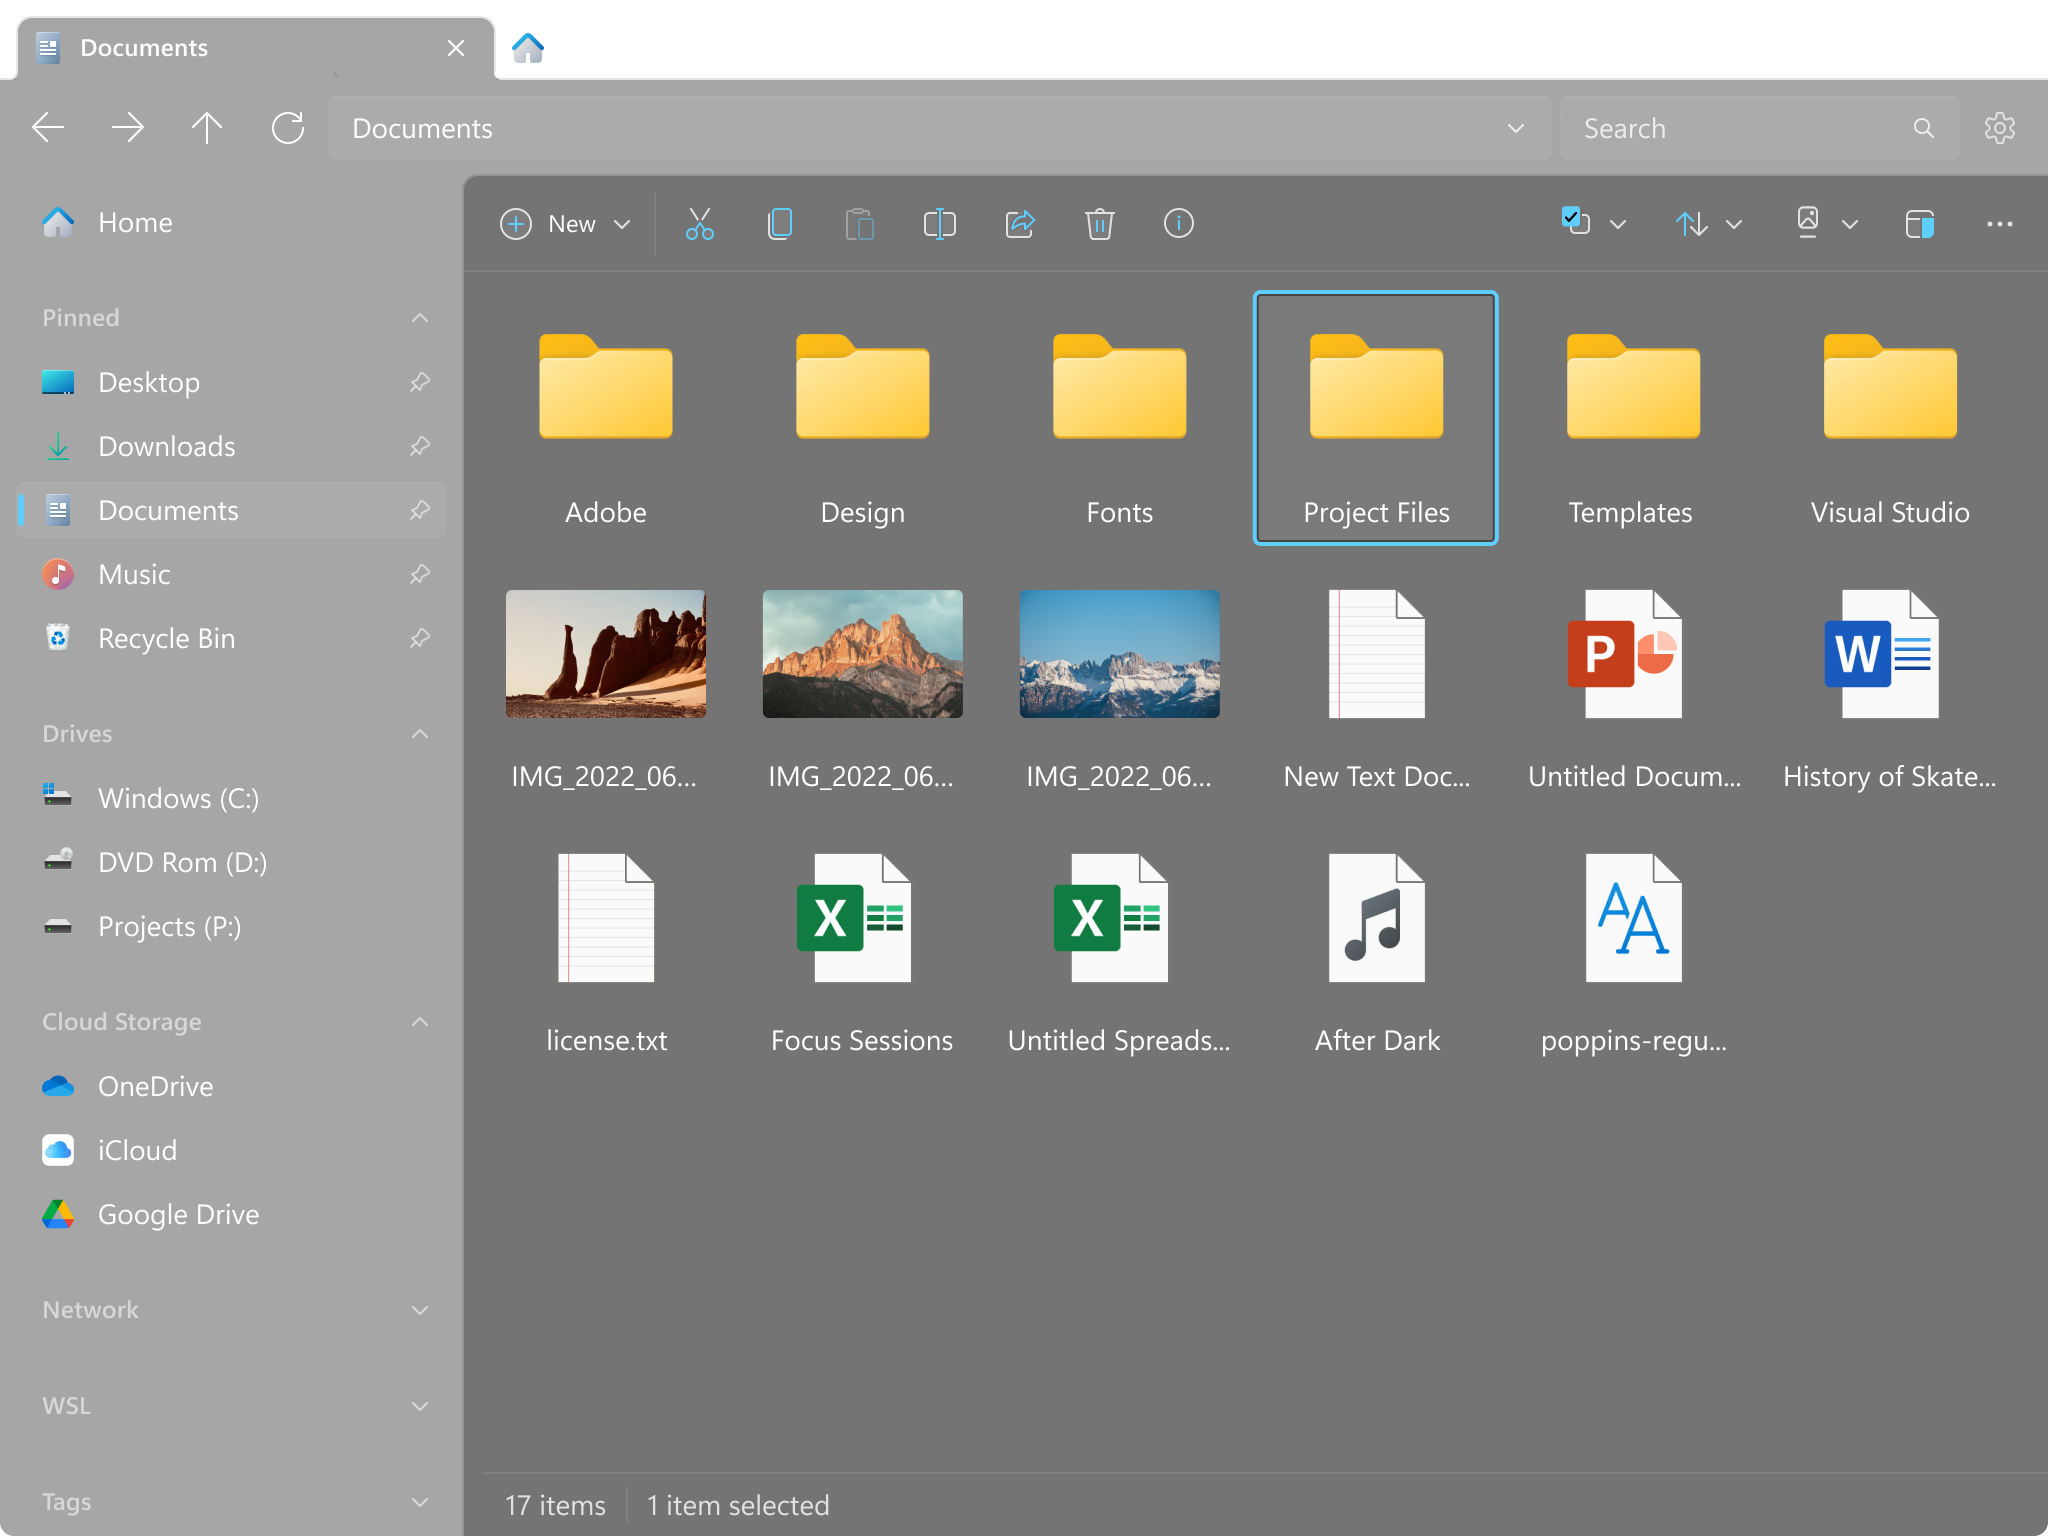The width and height of the screenshot is (2050, 1538).
Task: Click the Delete trash icon
Action: [x=1099, y=224]
